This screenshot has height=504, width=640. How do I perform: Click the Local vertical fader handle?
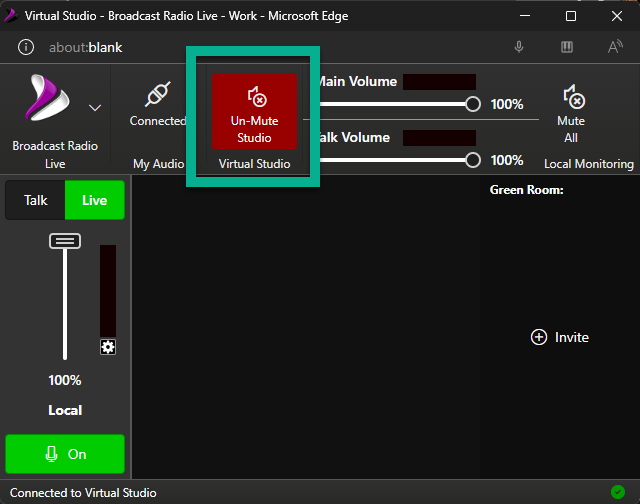[x=65, y=241]
